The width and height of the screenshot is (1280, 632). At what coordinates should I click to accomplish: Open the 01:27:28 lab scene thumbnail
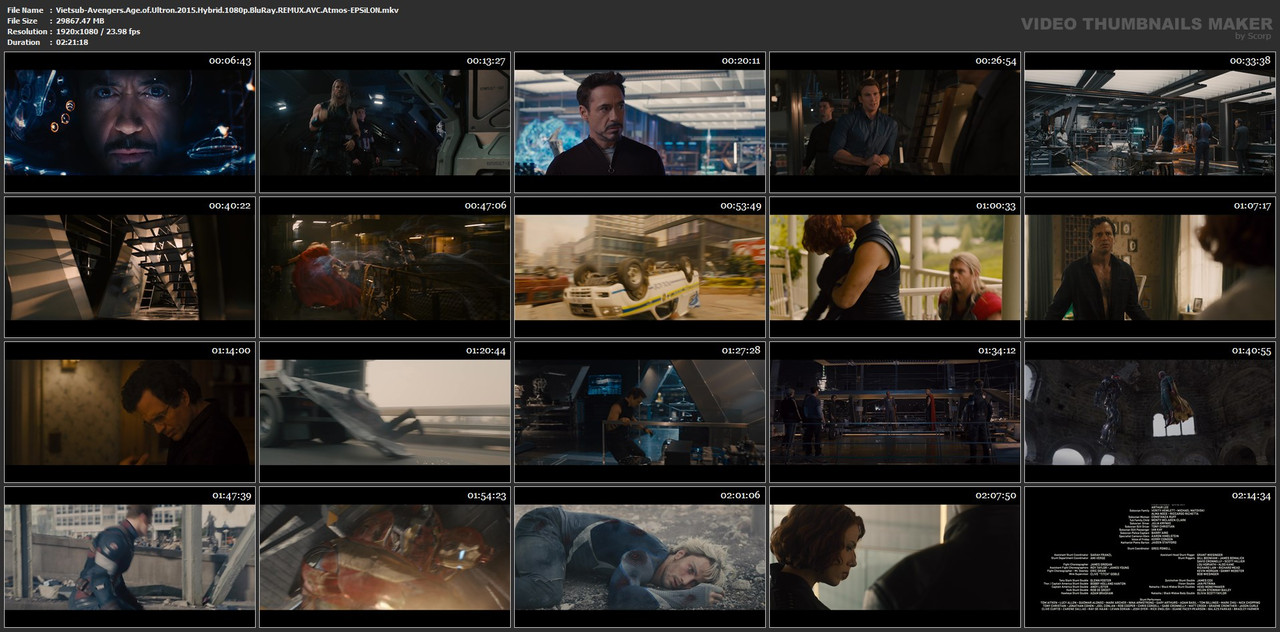(640, 412)
